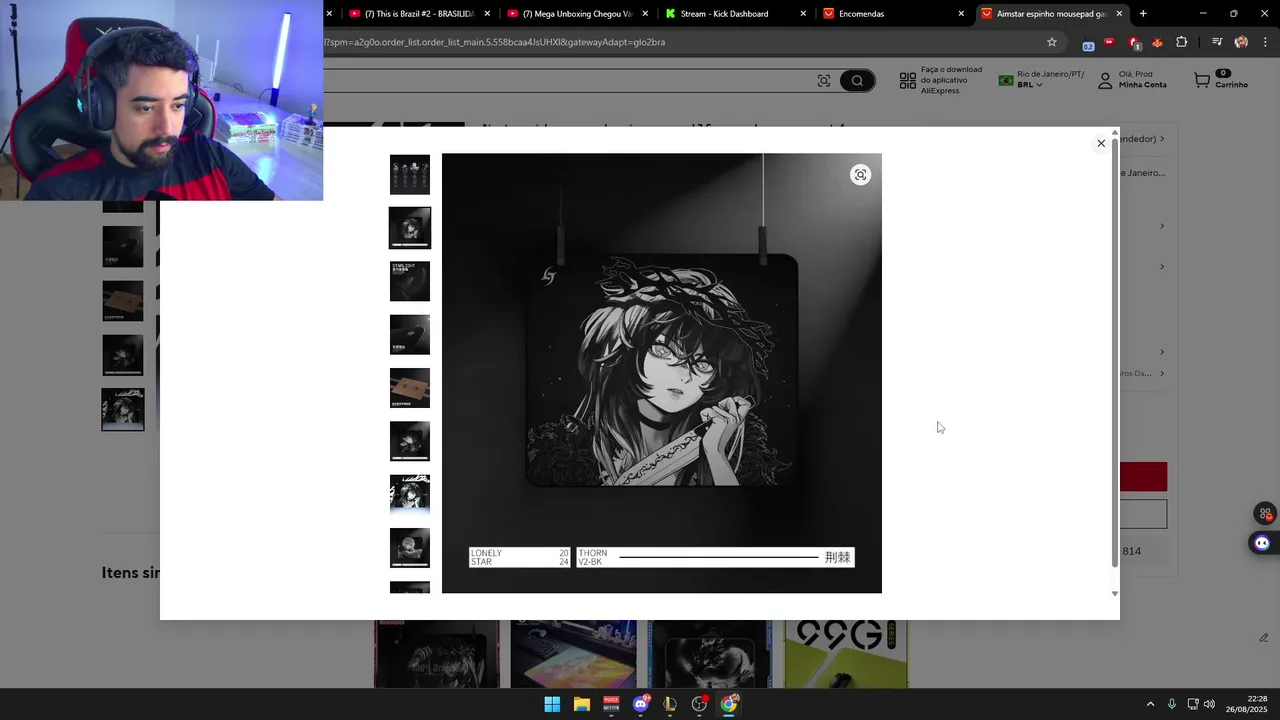Open image search icon on main photo
Viewport: 1280px width, 720px height.
pyautogui.click(x=860, y=175)
